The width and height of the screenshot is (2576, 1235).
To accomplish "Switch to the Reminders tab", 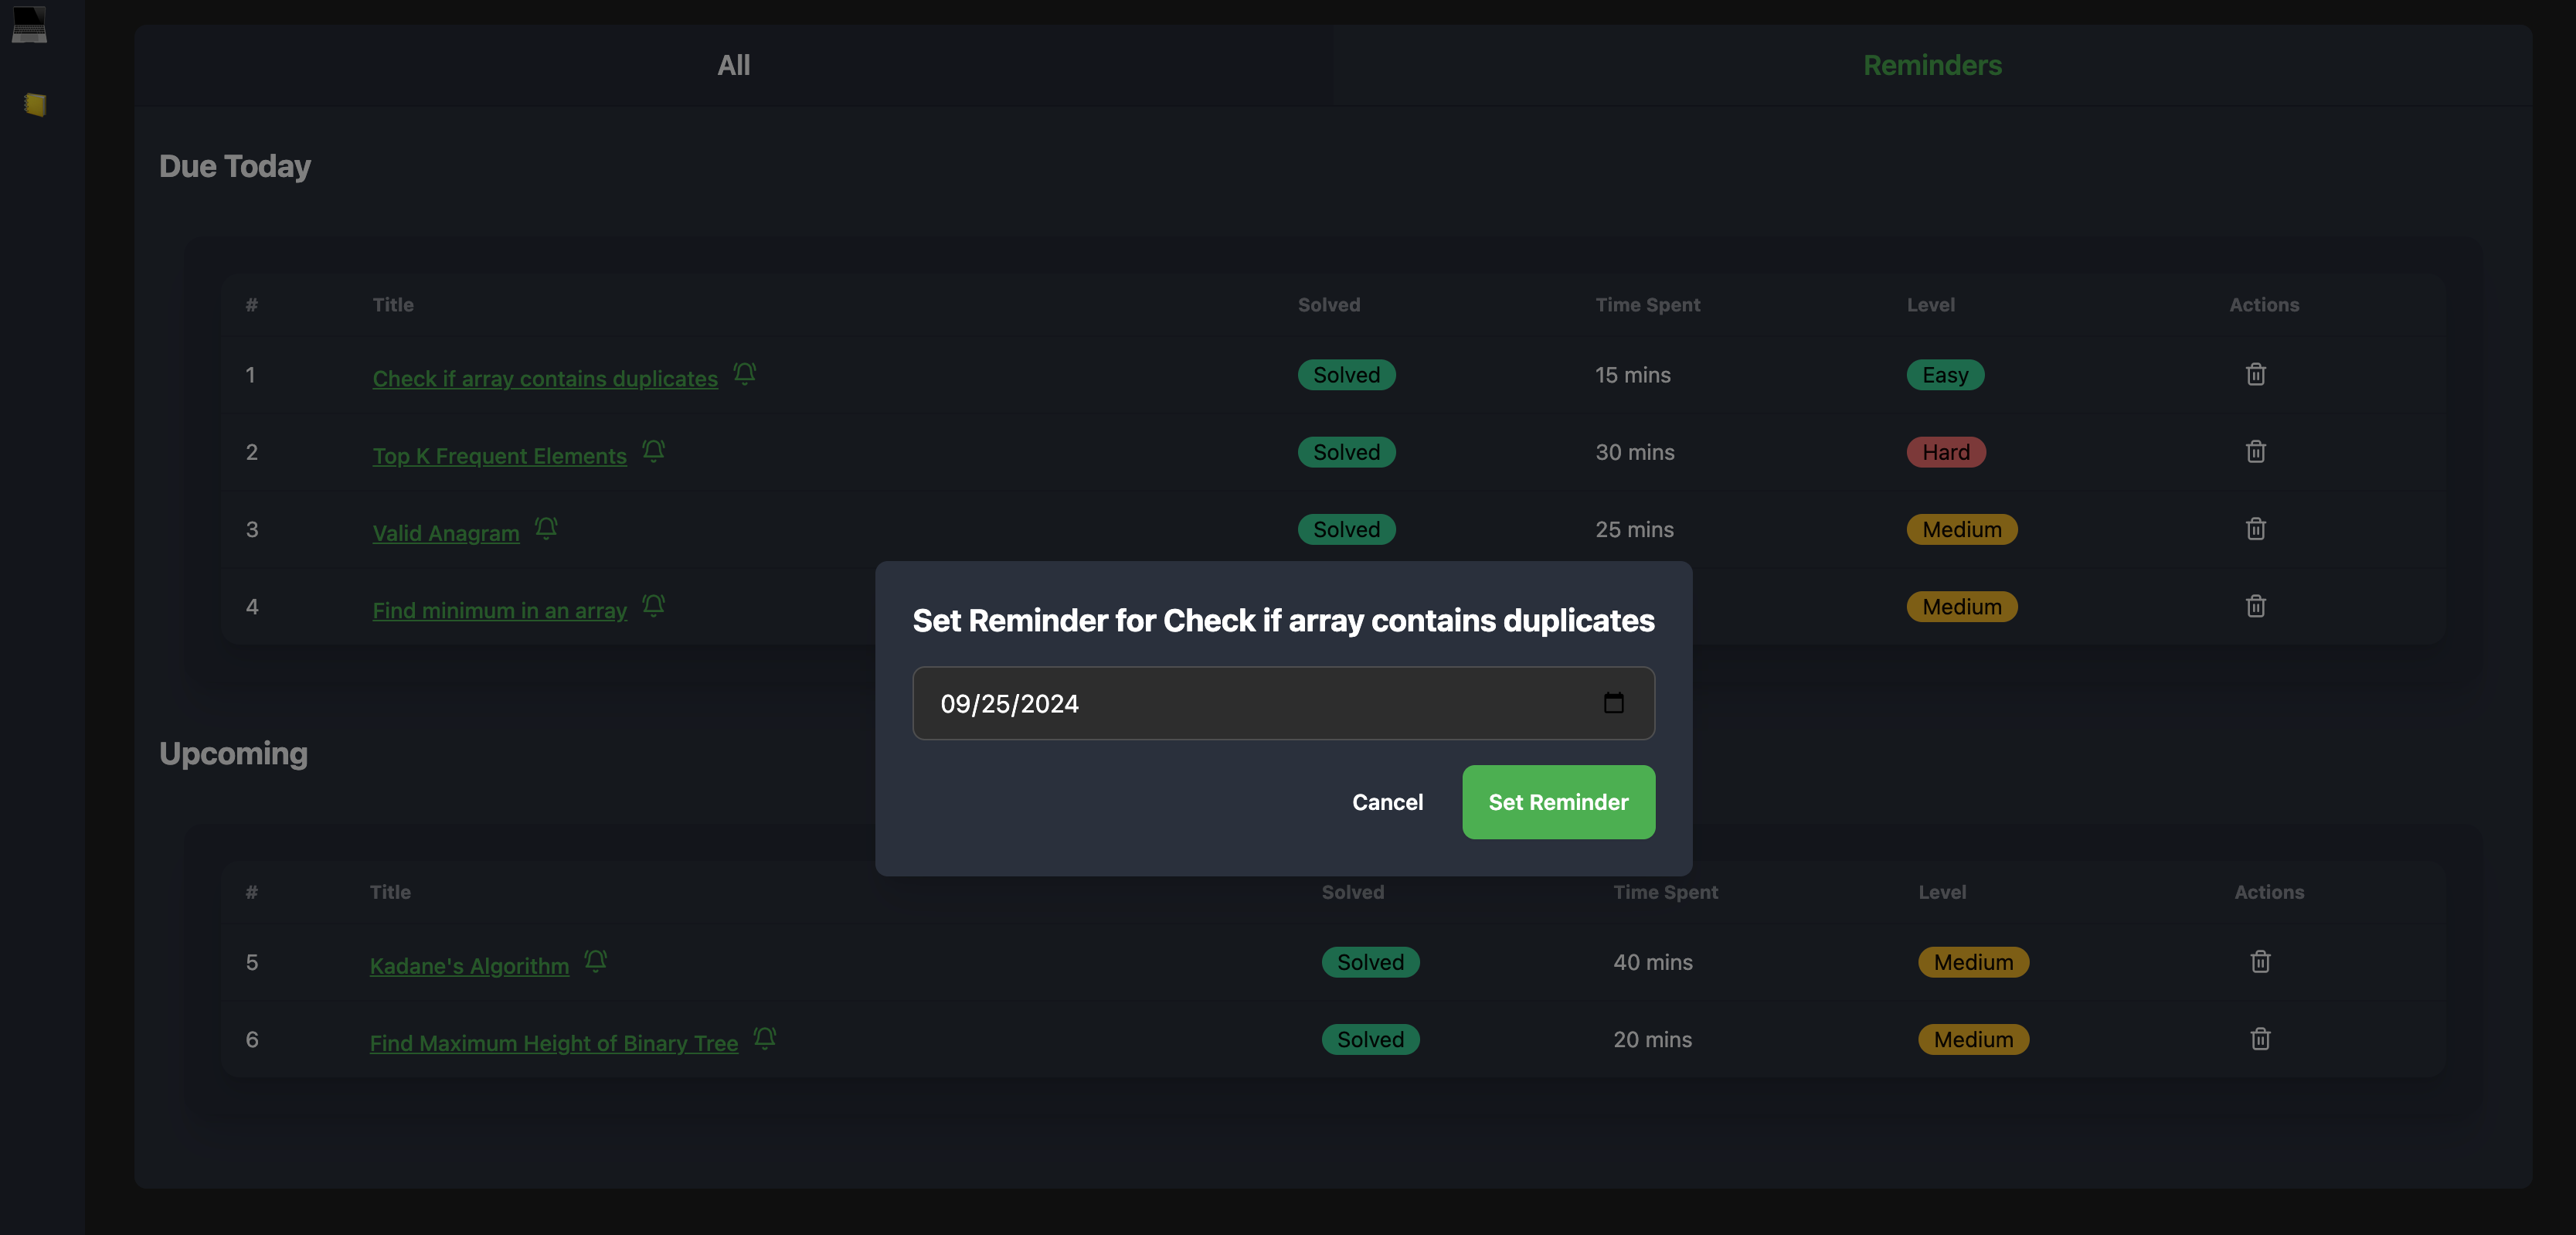I will click(1932, 65).
